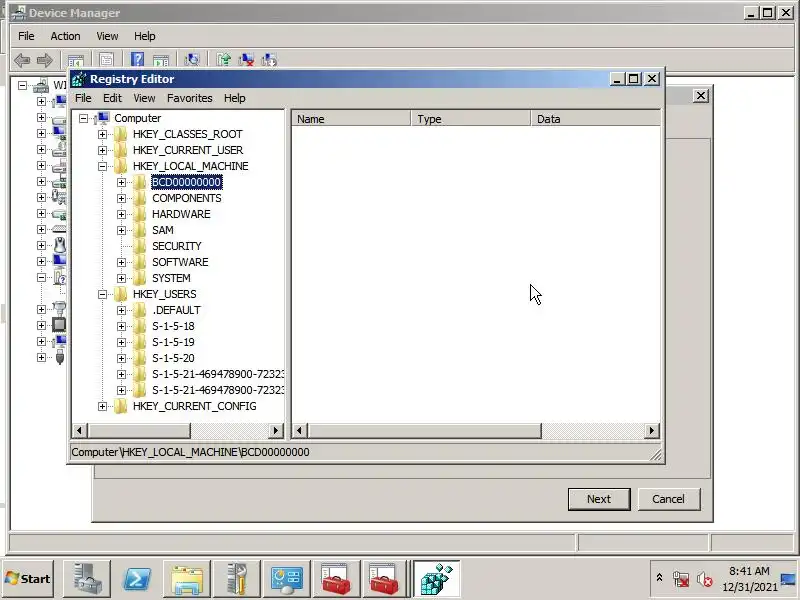
Task: Click the values pane horizontal scrollbar thumb
Action: pyautogui.click(x=424, y=431)
